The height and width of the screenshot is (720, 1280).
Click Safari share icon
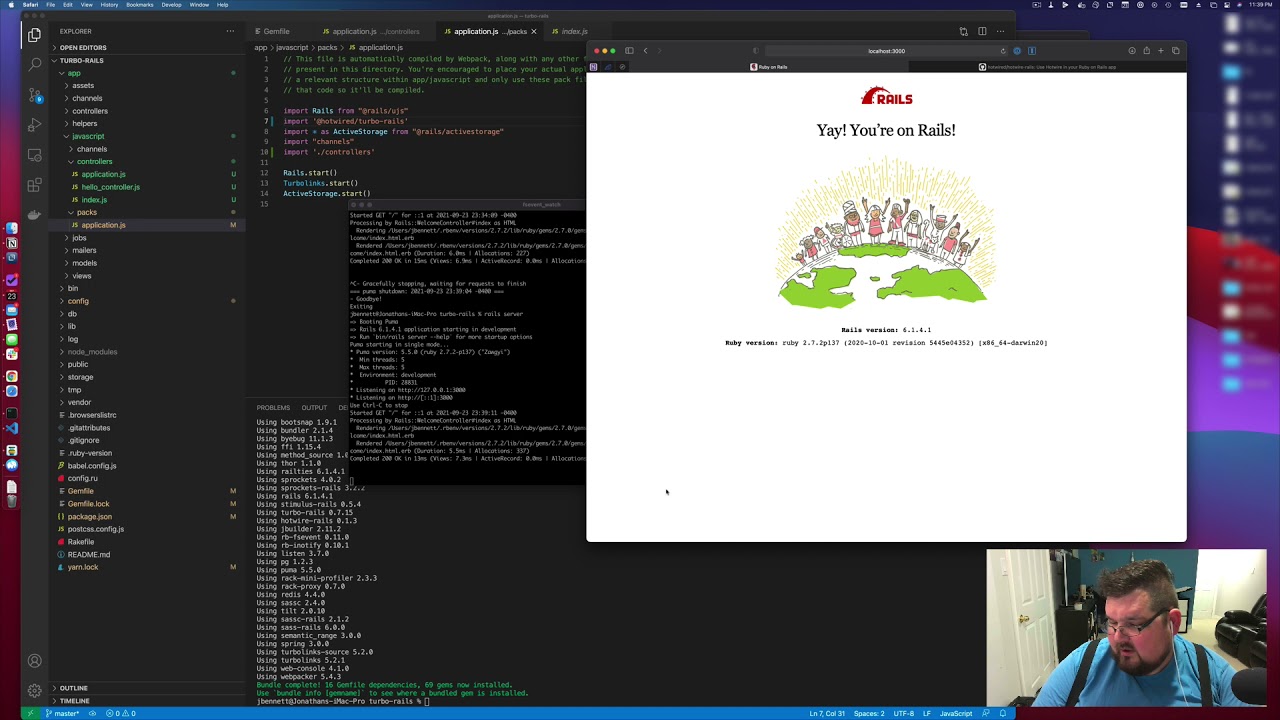tap(1146, 51)
